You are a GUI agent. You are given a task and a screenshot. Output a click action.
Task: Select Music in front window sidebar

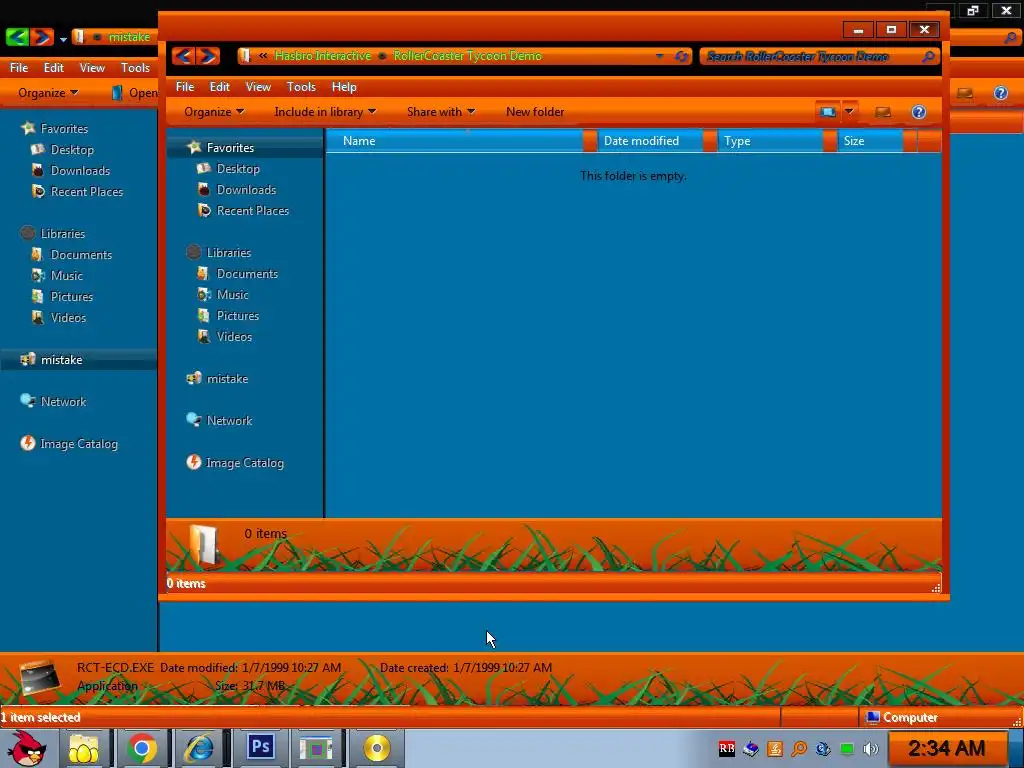[232, 295]
